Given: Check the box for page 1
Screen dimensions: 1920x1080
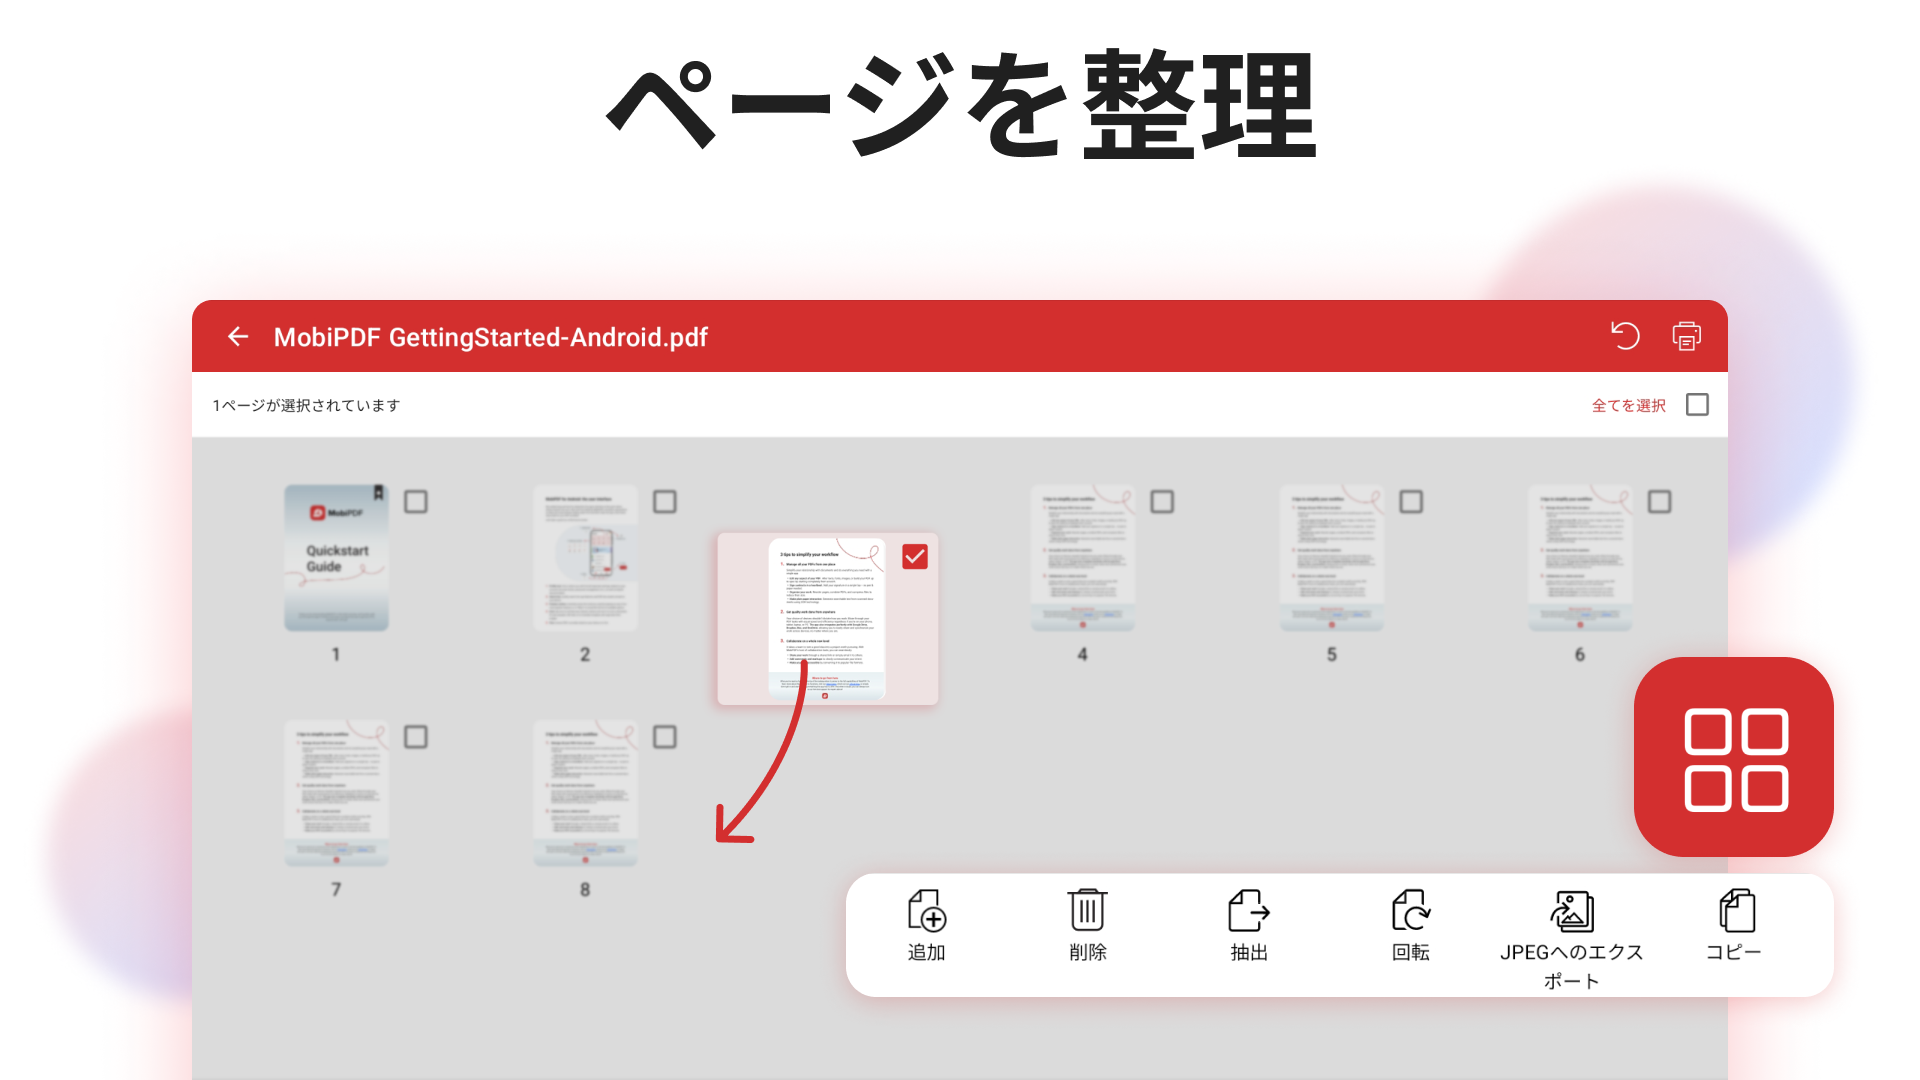Looking at the screenshot, I should coord(416,502).
